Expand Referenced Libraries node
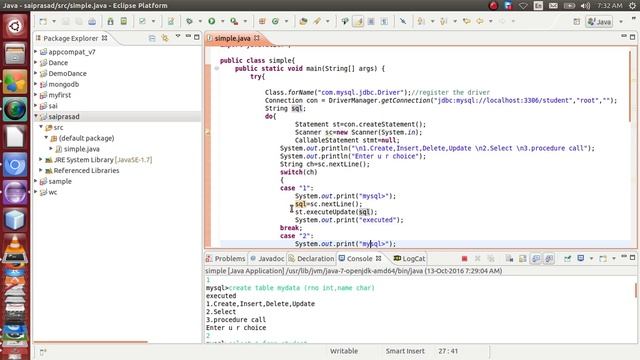The height and width of the screenshot is (360, 640). 41,170
